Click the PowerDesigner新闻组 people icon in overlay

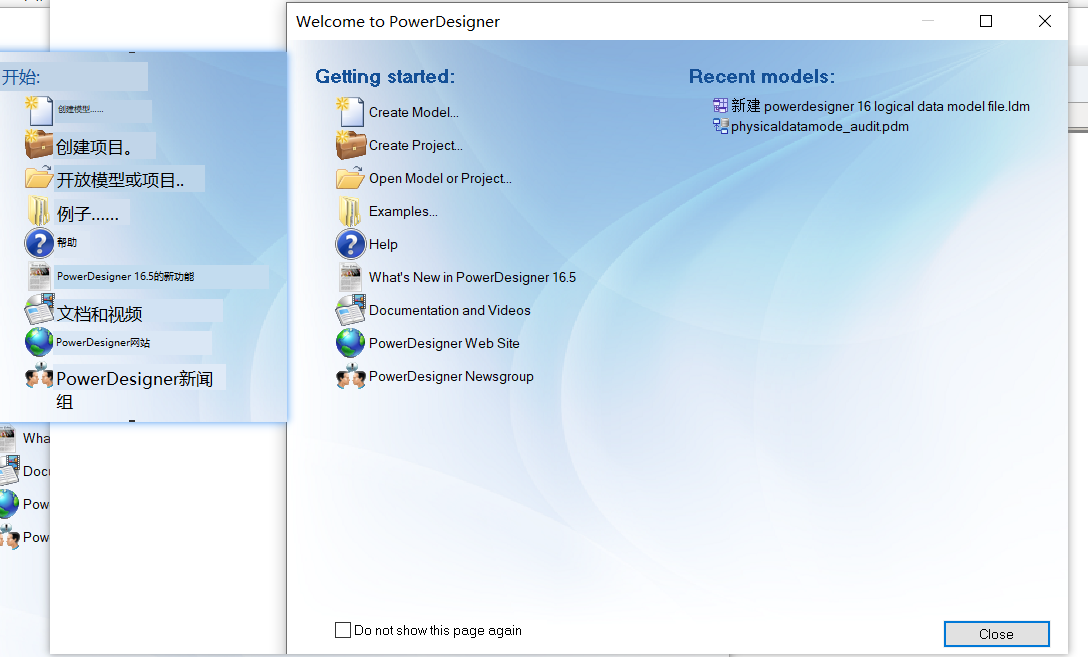tap(39, 375)
